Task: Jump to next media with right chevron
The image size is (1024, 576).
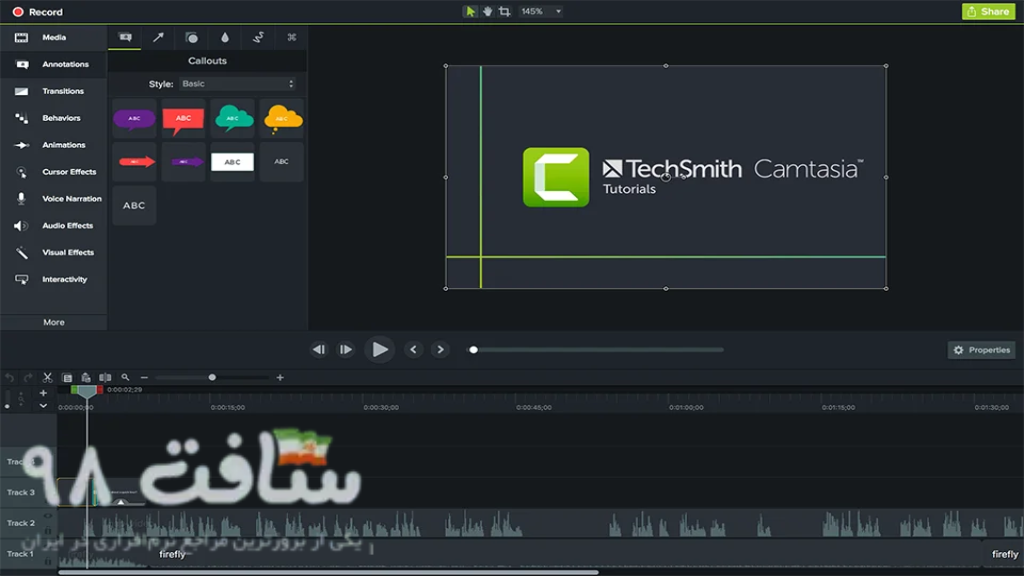Action: pos(440,349)
